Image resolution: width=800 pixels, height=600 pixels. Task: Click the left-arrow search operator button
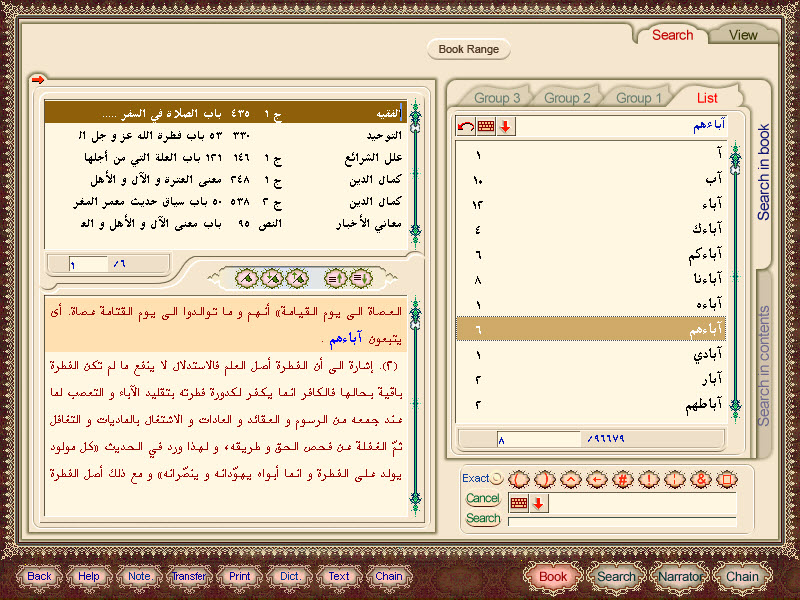[x=597, y=479]
